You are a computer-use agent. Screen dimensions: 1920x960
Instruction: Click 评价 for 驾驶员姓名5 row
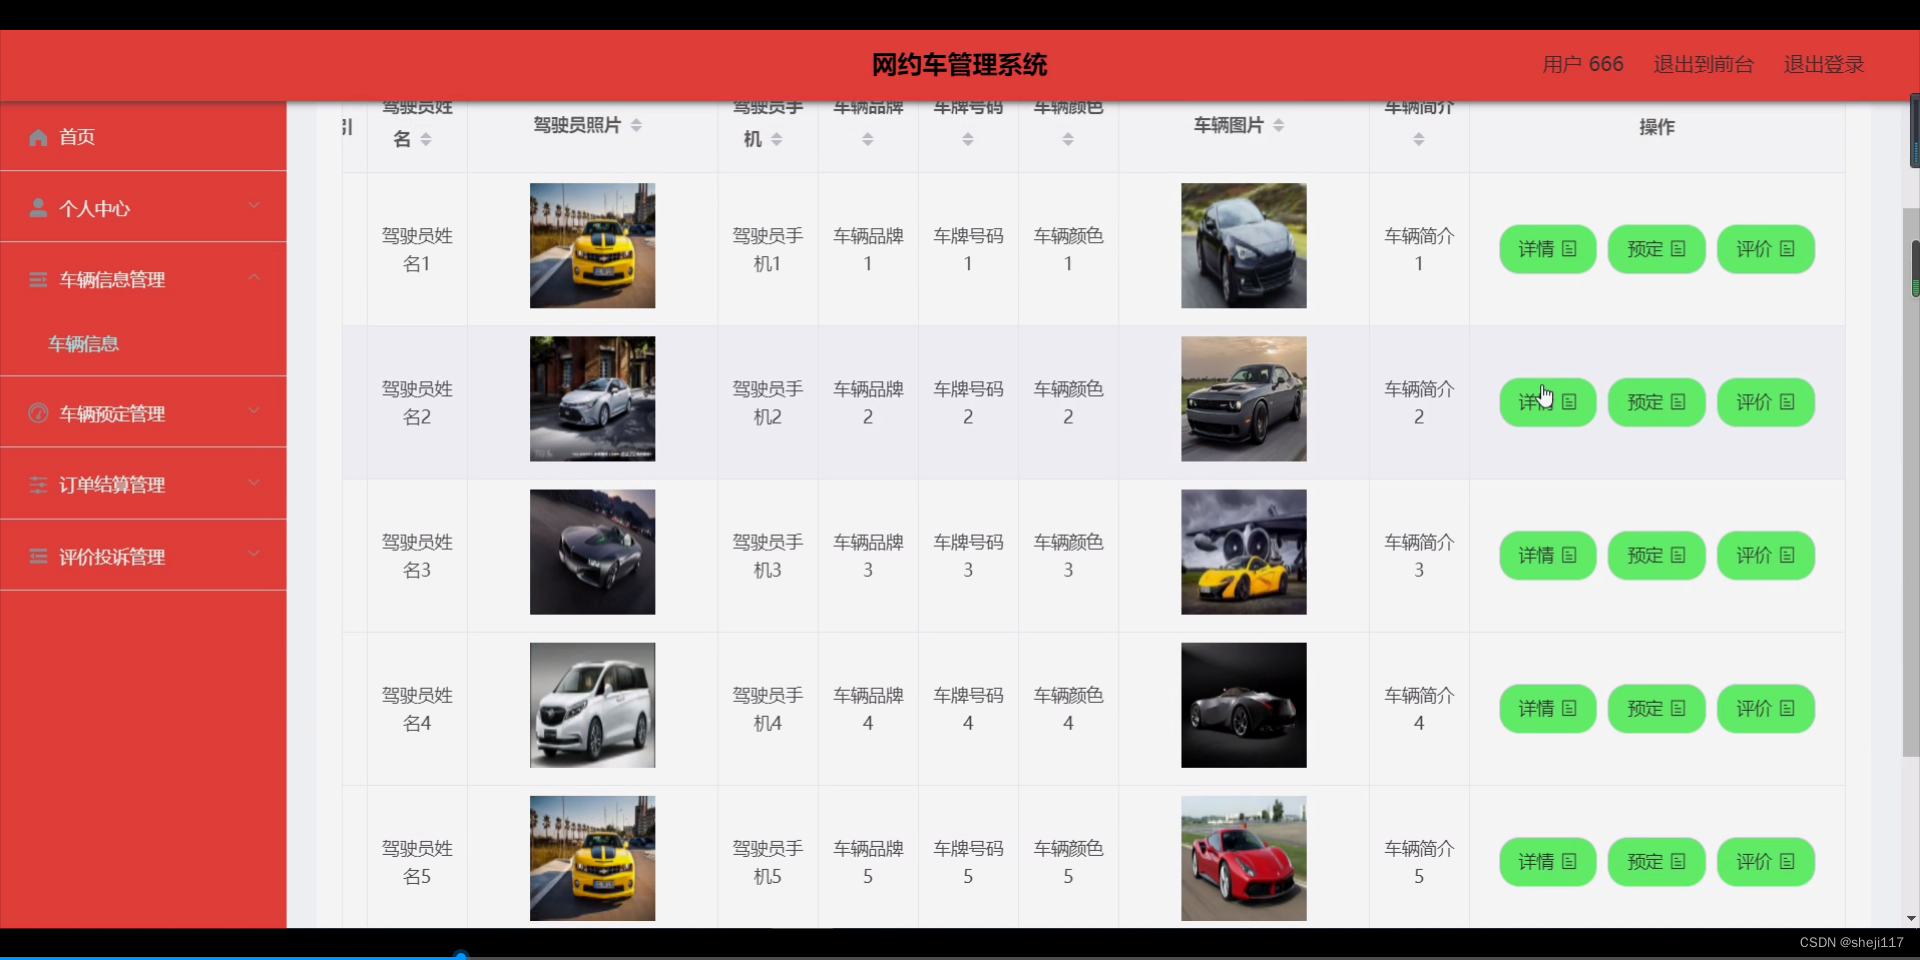click(1765, 861)
